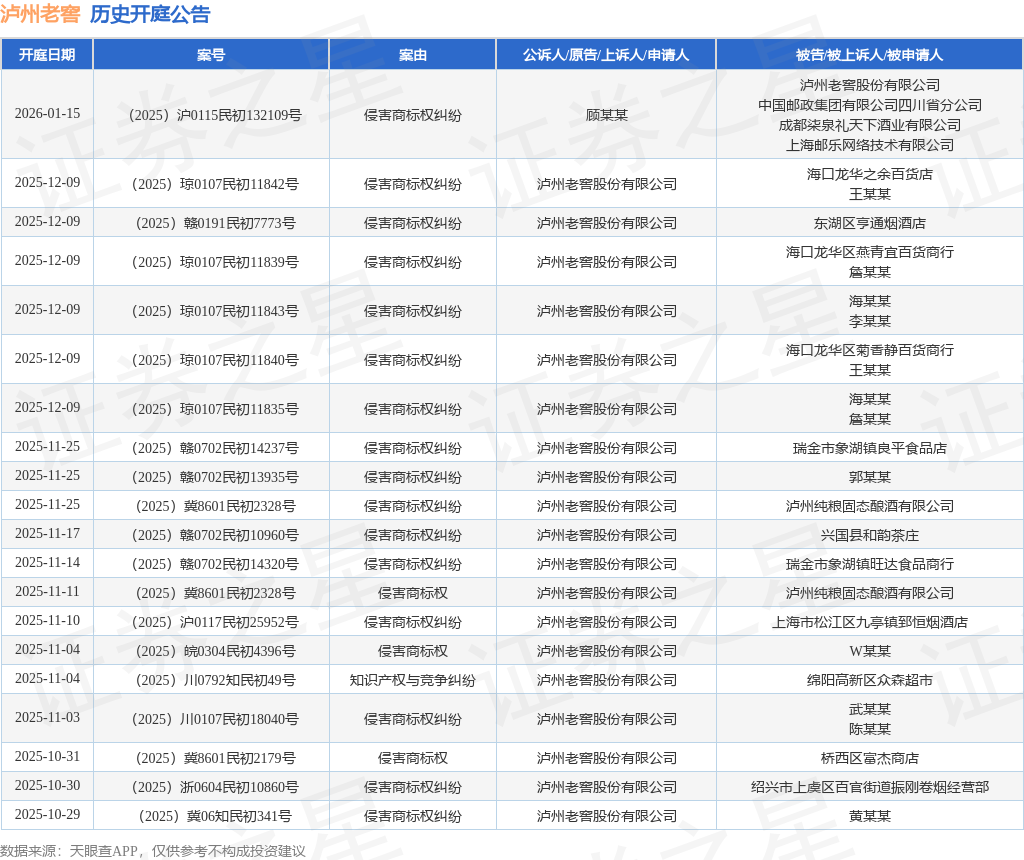Click case number 赣0191民初7773号
The width and height of the screenshot is (1024, 860).
tap(215, 223)
